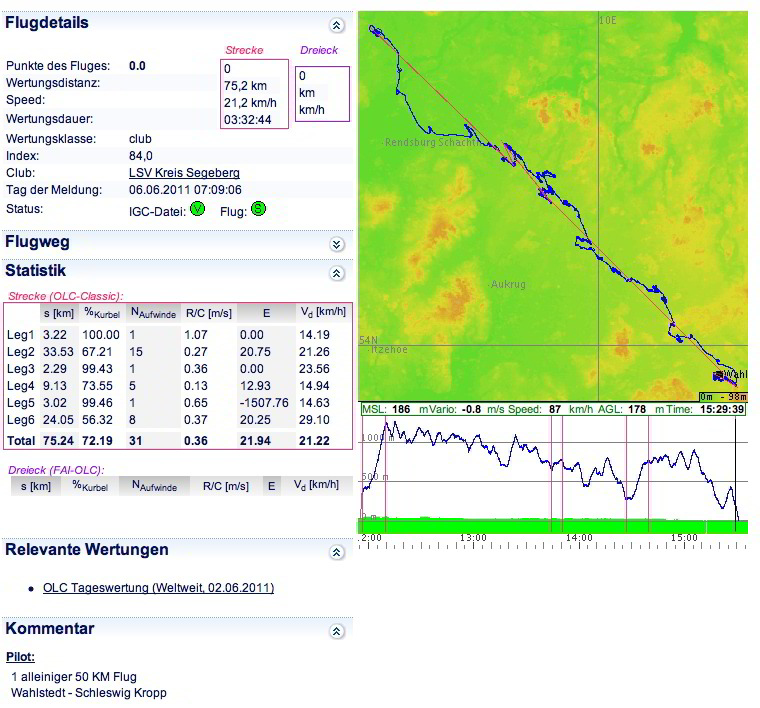This screenshot has height=708, width=760.
Task: Click the Total row in Strecke table
Action: [178, 439]
